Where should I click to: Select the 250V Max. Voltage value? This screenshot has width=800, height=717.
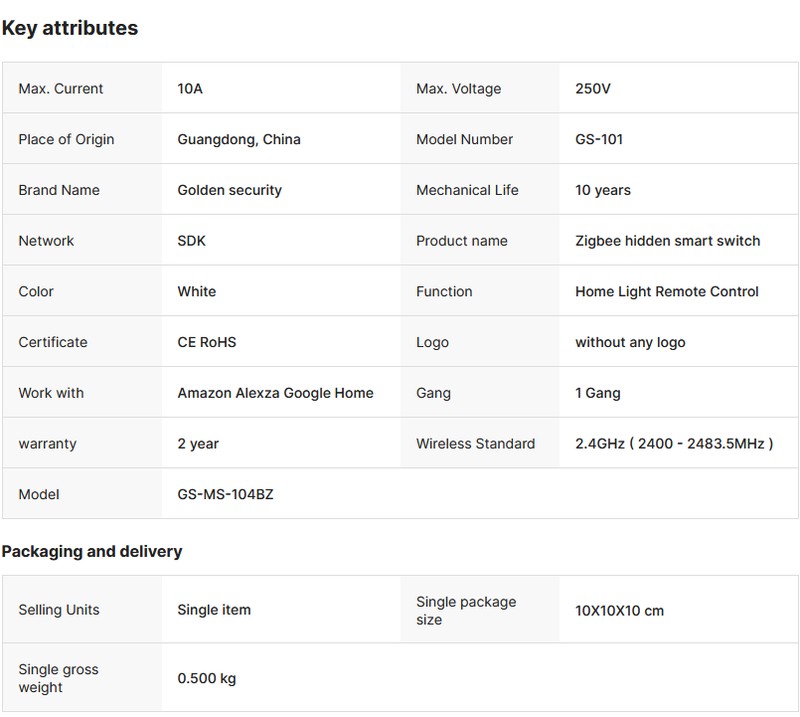pyautogui.click(x=592, y=89)
